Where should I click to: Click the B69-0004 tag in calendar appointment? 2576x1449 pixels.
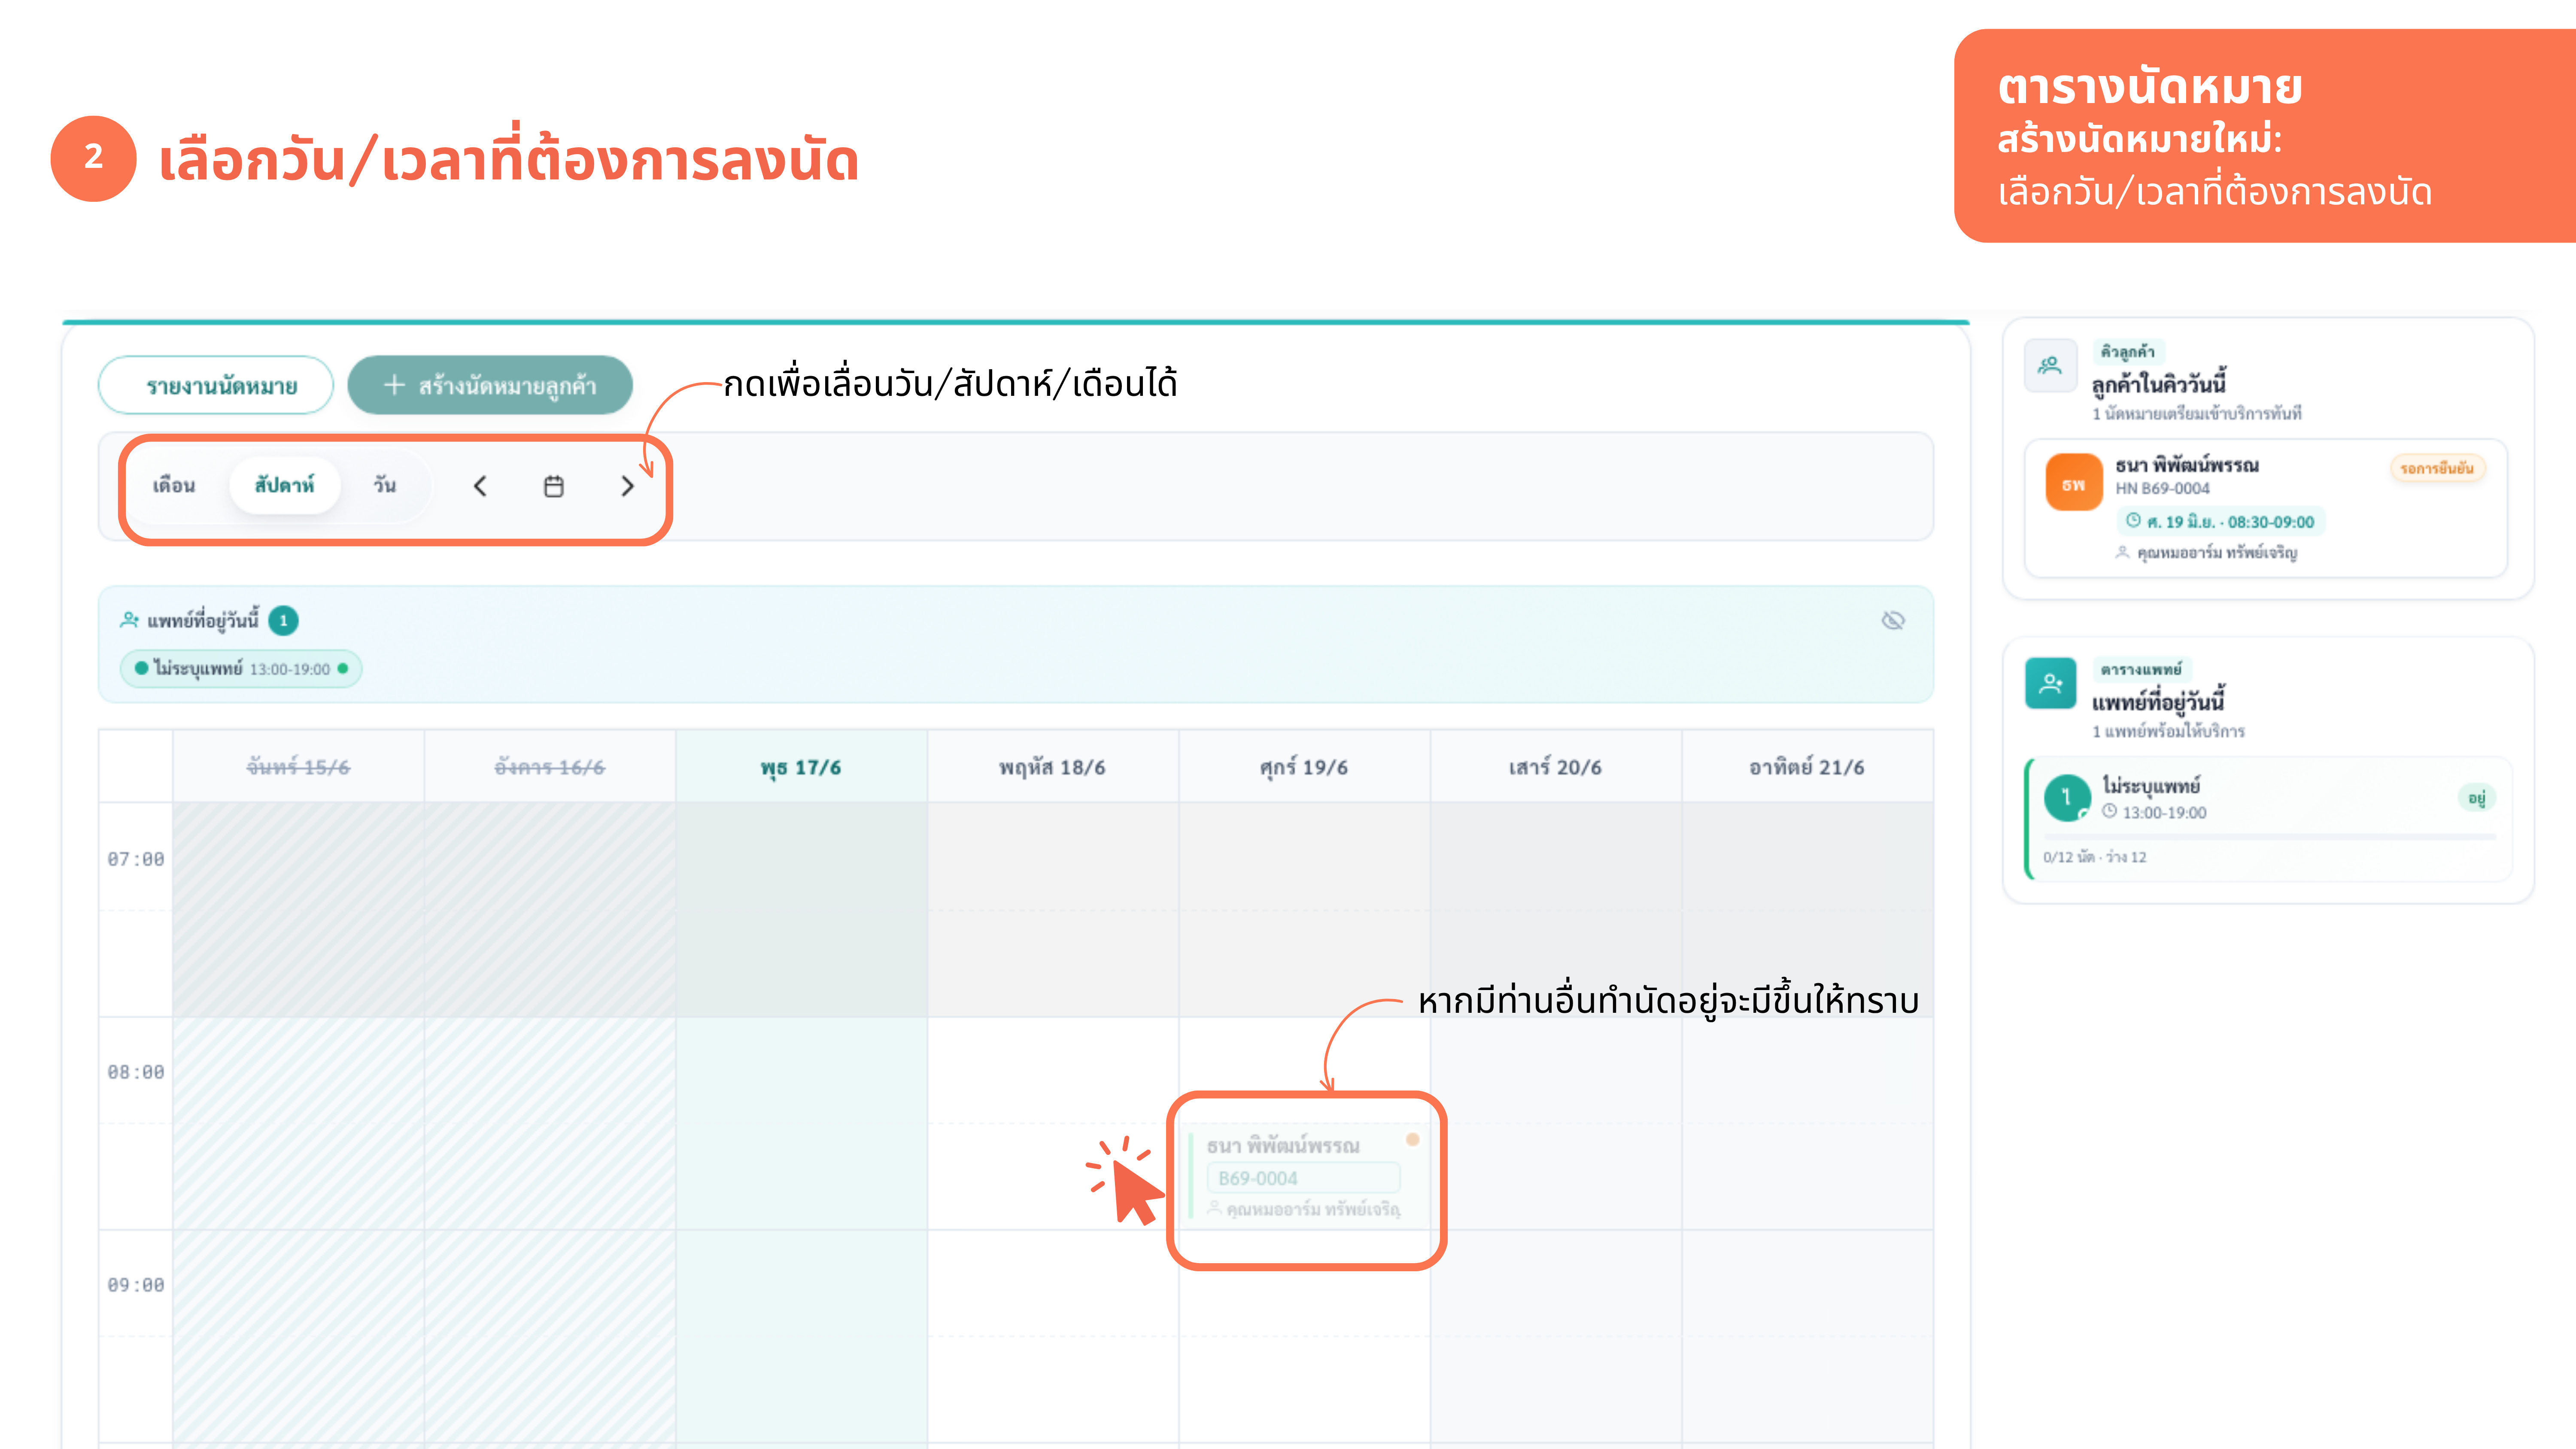pyautogui.click(x=1302, y=1178)
